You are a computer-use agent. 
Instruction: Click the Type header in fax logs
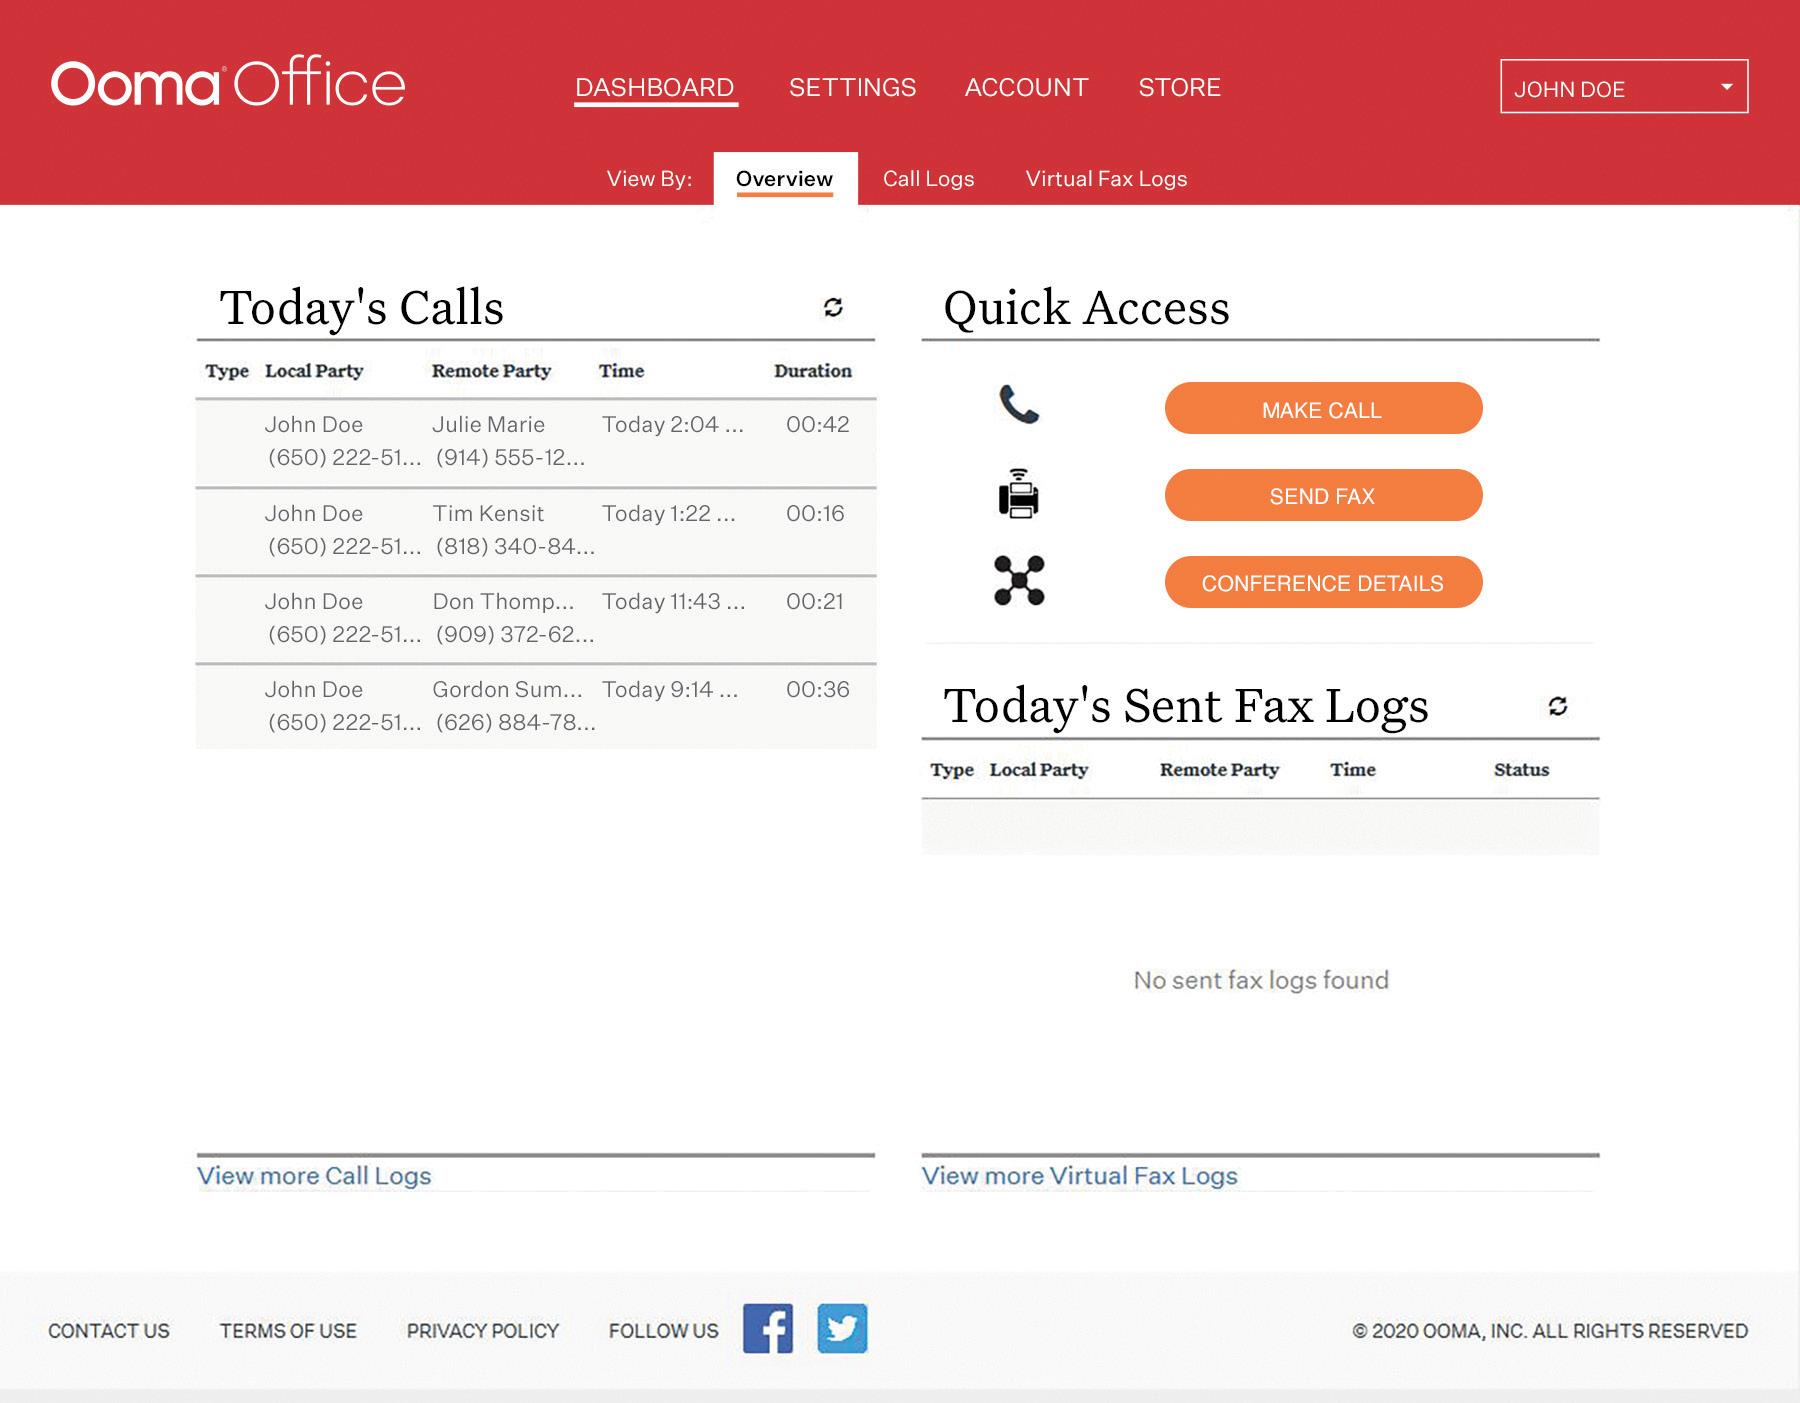[952, 770]
